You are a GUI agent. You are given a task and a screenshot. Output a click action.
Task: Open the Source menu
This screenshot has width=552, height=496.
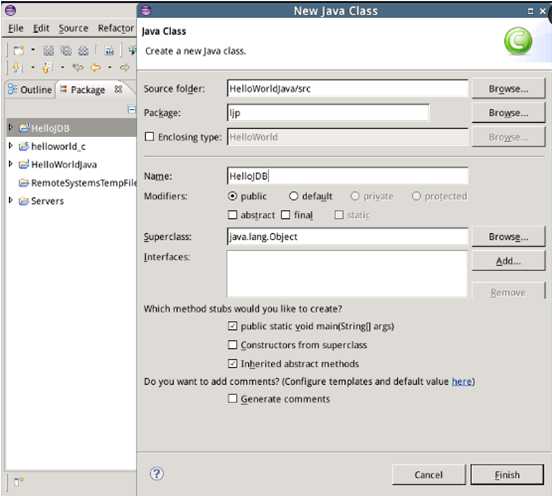tap(73, 28)
